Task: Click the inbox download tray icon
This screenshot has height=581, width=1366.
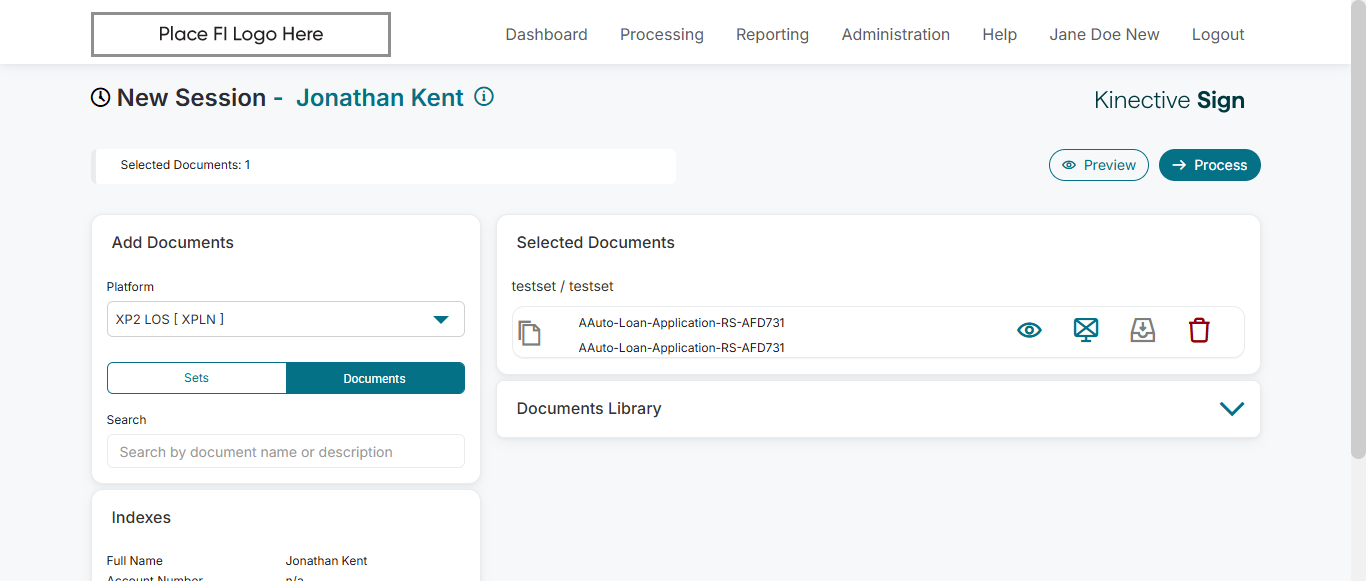Action: (1143, 330)
